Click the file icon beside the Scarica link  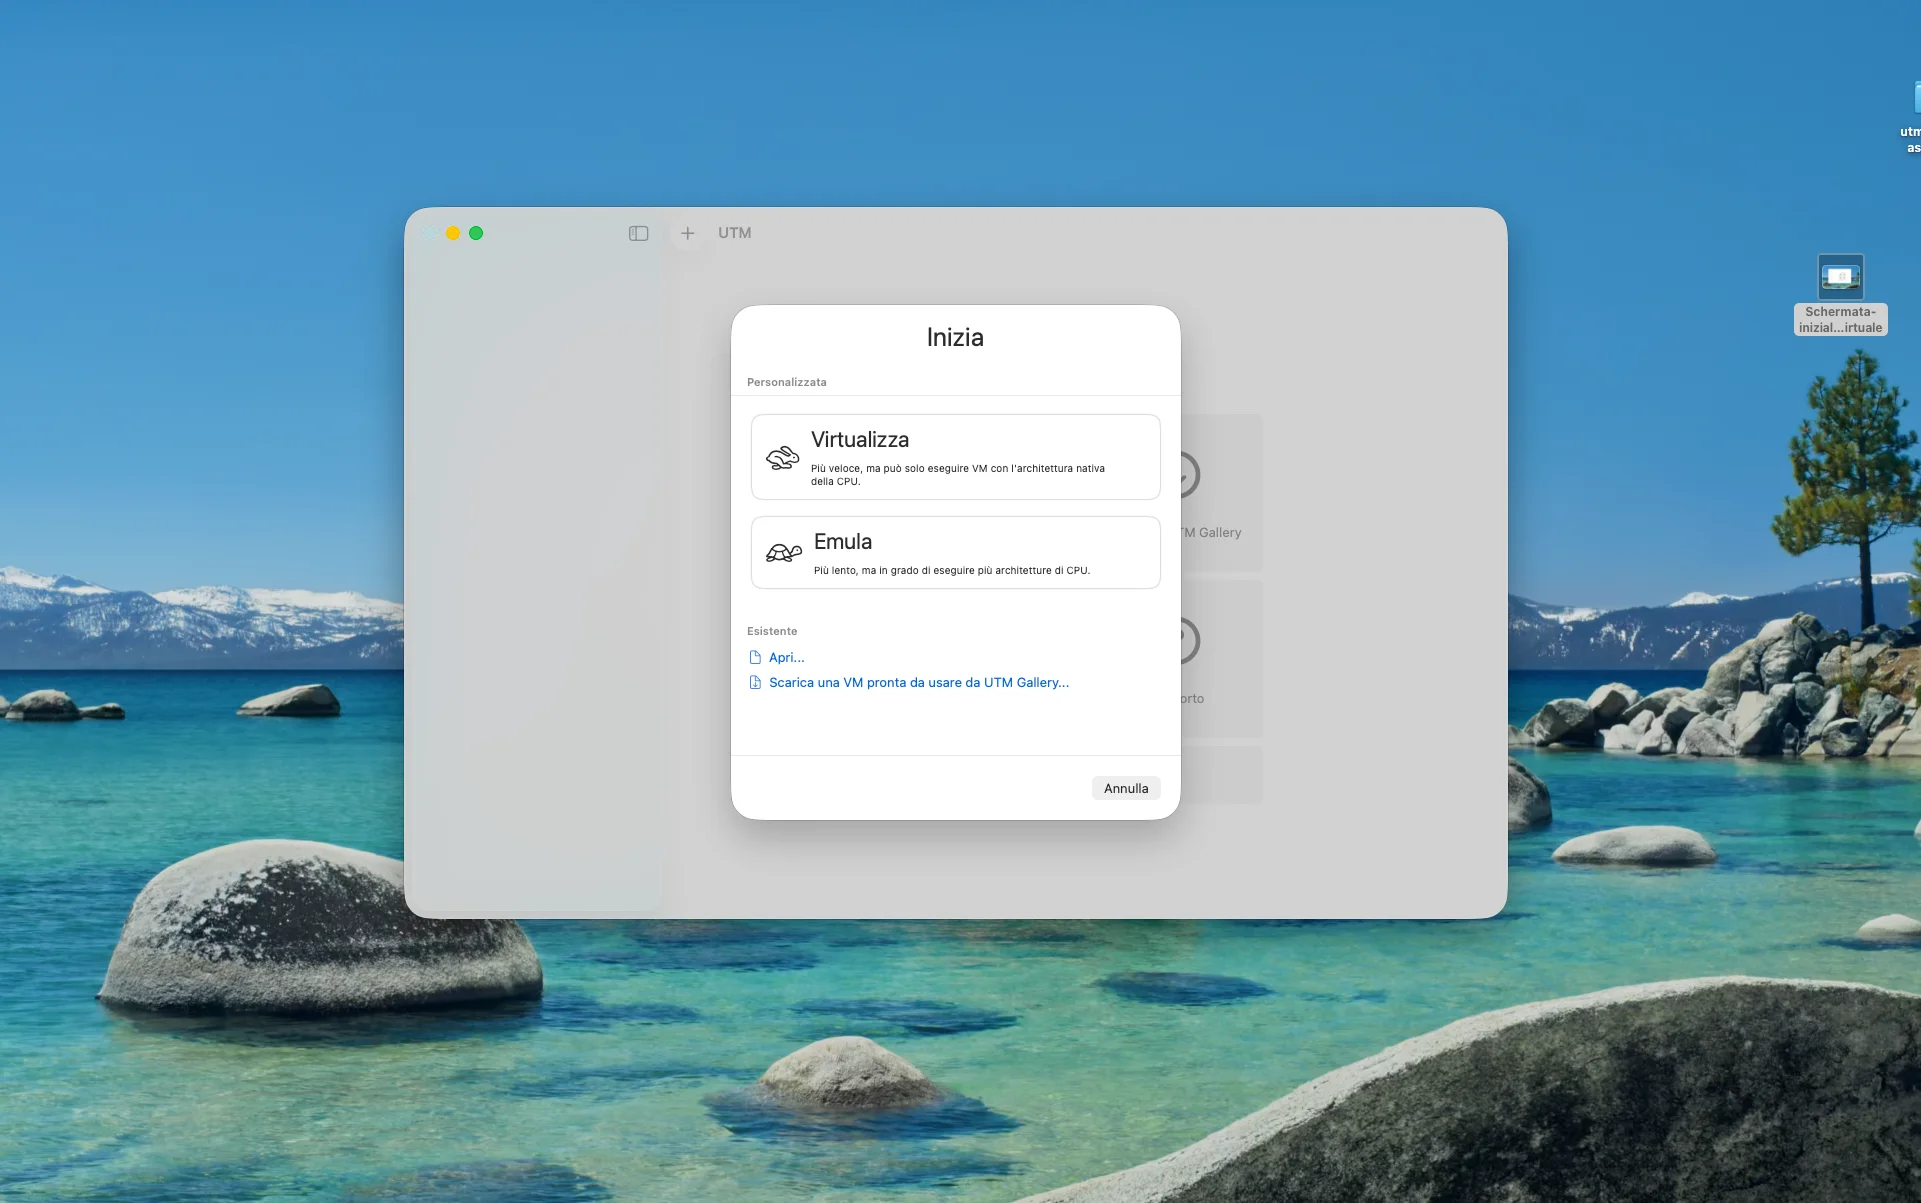755,681
